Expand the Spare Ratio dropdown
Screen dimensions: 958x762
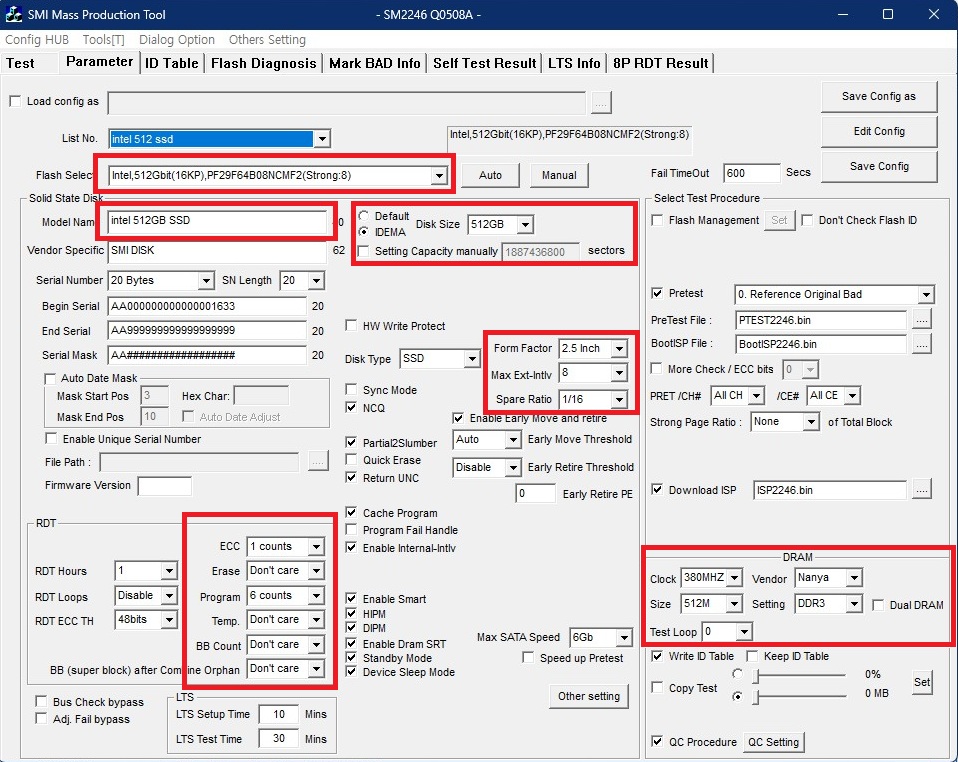tap(619, 399)
